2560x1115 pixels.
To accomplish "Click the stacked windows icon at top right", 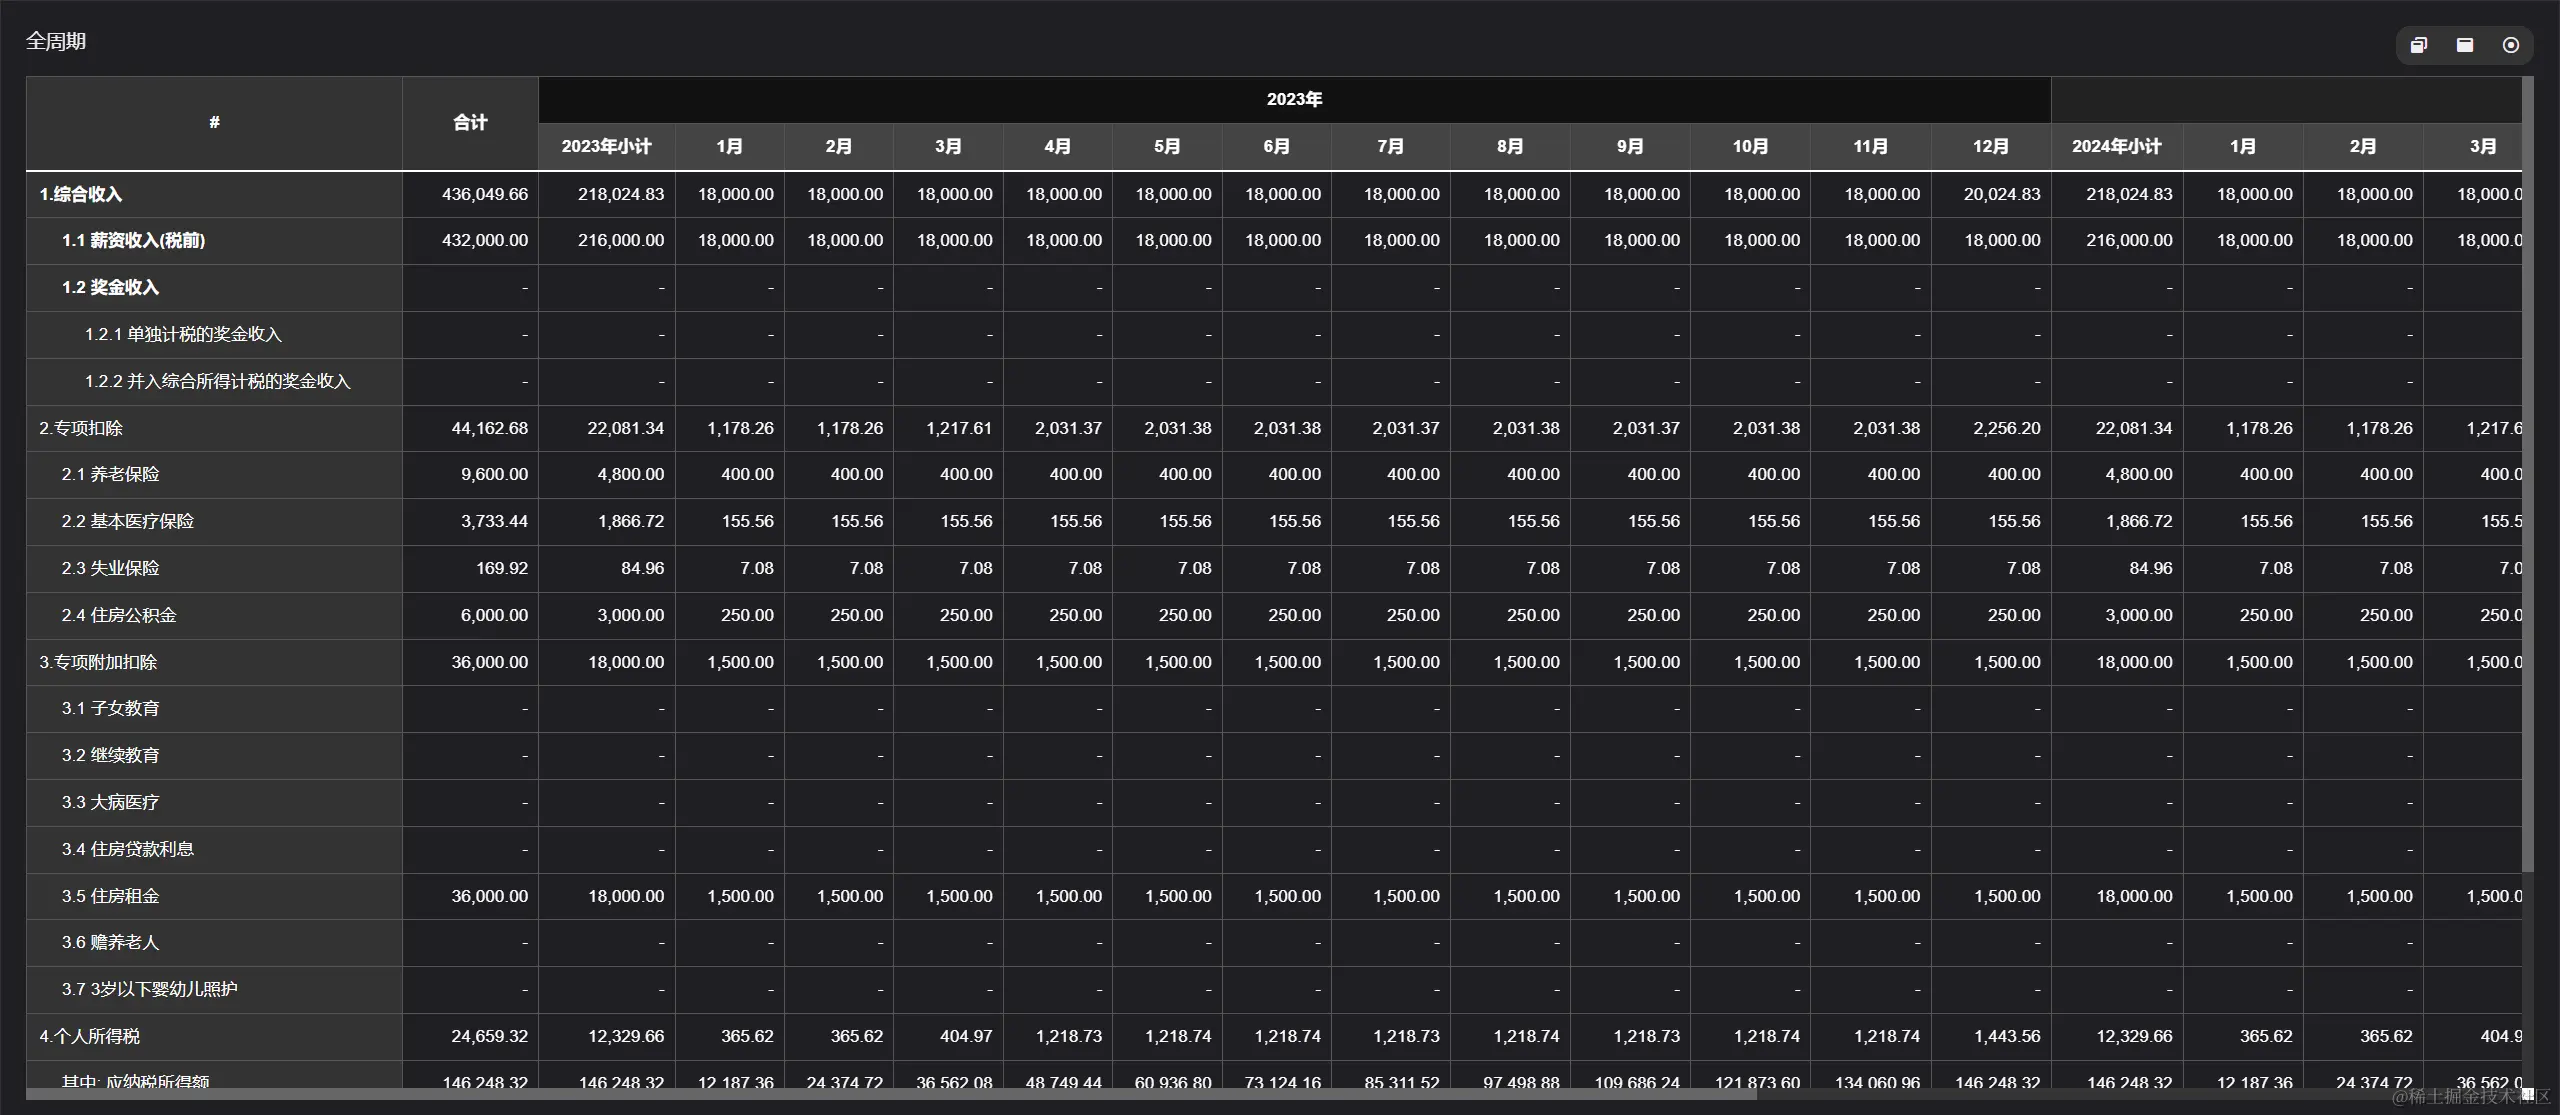I will pyautogui.click(x=2418, y=45).
